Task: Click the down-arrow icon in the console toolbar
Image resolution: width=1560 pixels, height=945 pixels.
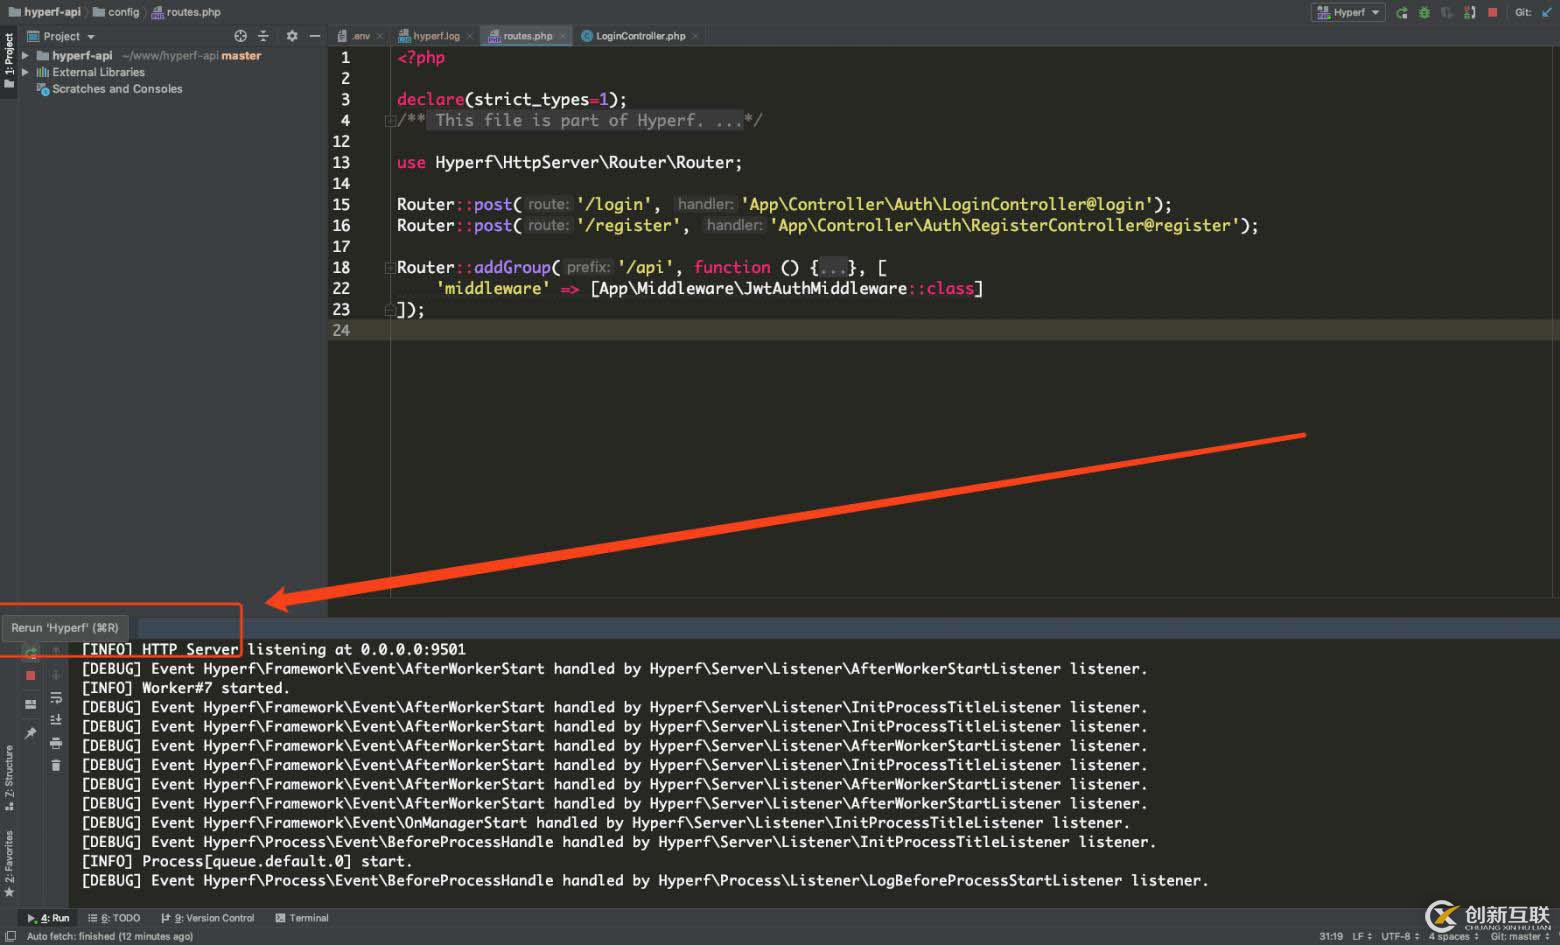Action: (56, 675)
